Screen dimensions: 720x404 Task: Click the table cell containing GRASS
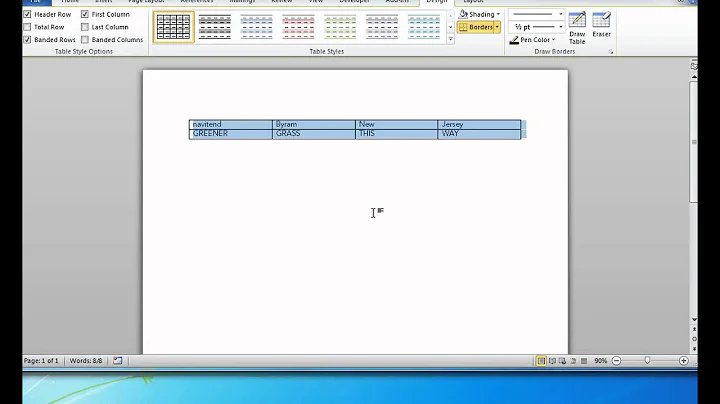314,134
